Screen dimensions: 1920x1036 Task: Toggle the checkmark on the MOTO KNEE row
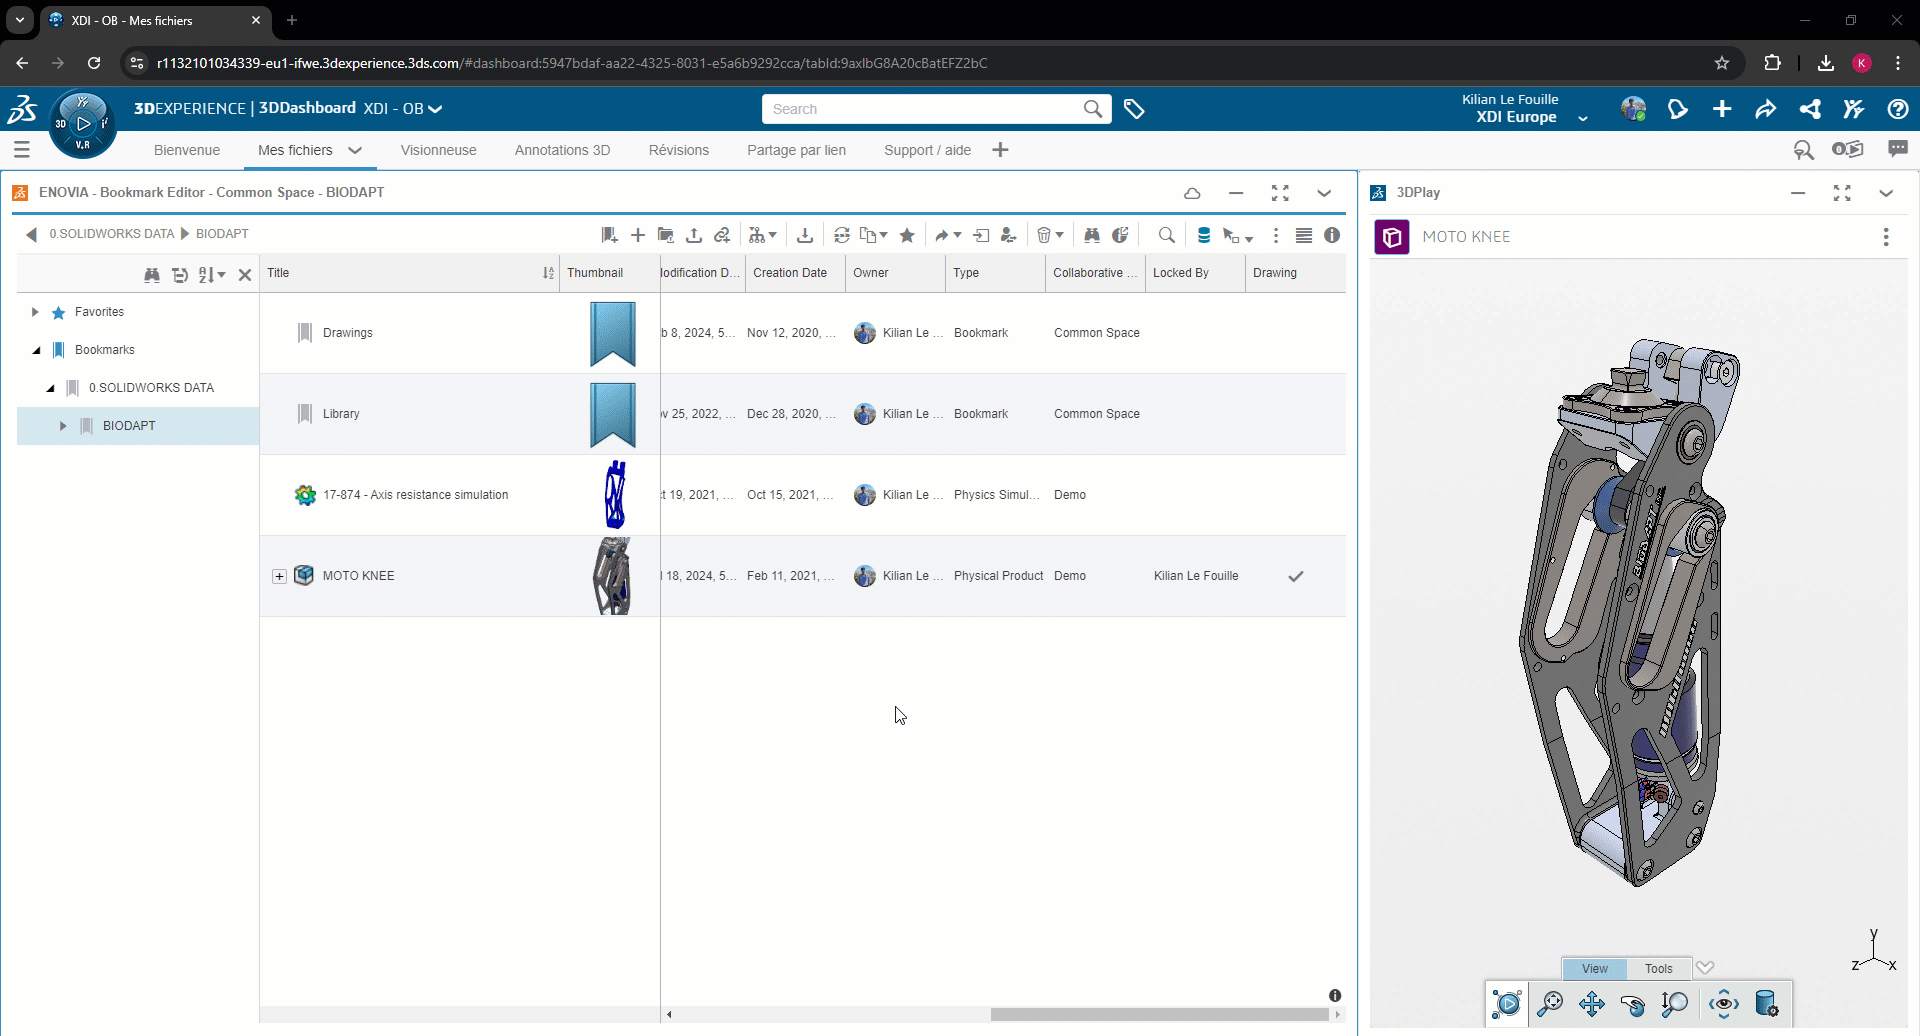point(1295,576)
